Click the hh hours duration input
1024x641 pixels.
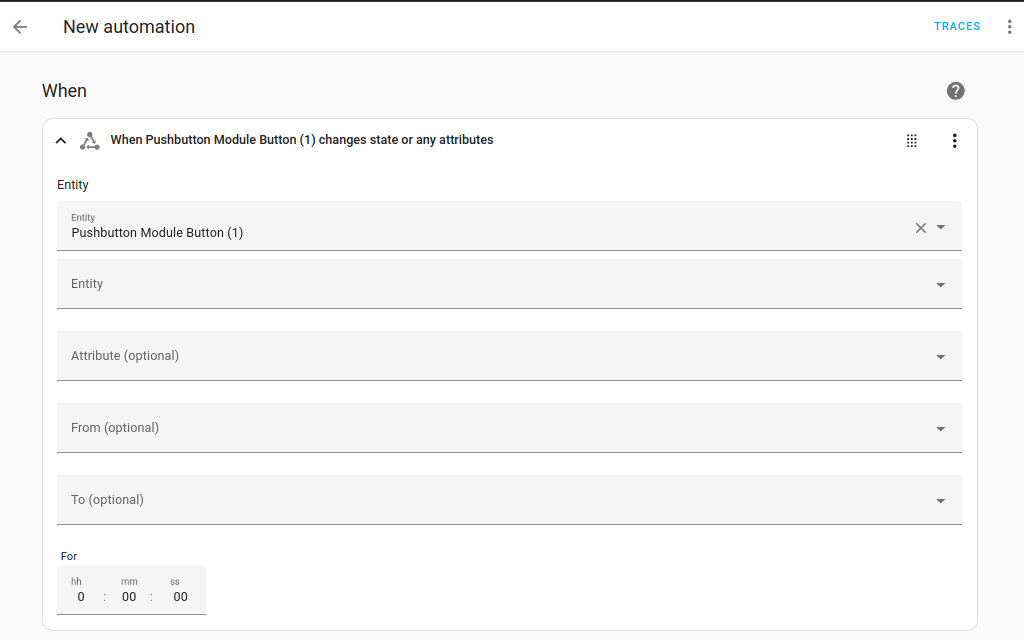click(x=80, y=596)
